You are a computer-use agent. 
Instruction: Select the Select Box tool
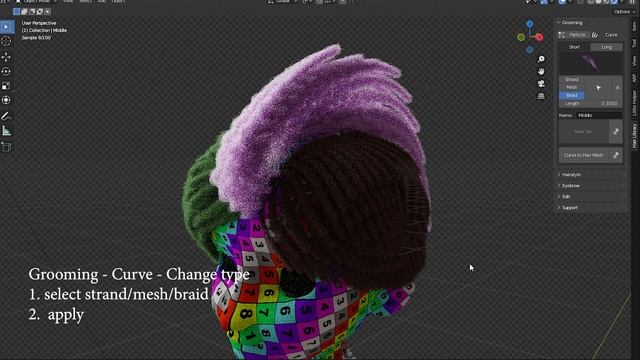pyautogui.click(x=6, y=27)
